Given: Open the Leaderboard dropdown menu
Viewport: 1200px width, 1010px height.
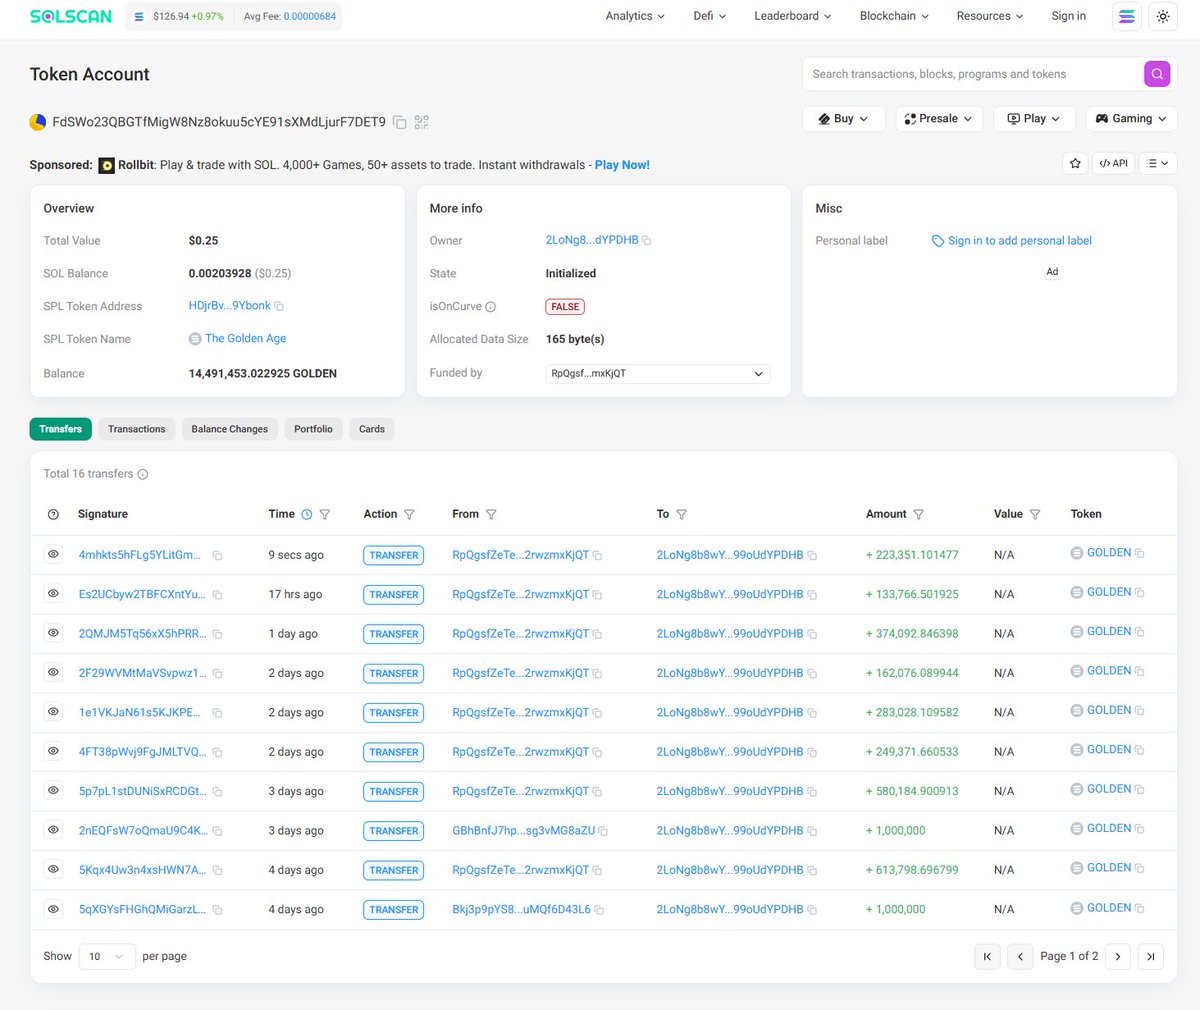Looking at the screenshot, I should click(x=793, y=16).
